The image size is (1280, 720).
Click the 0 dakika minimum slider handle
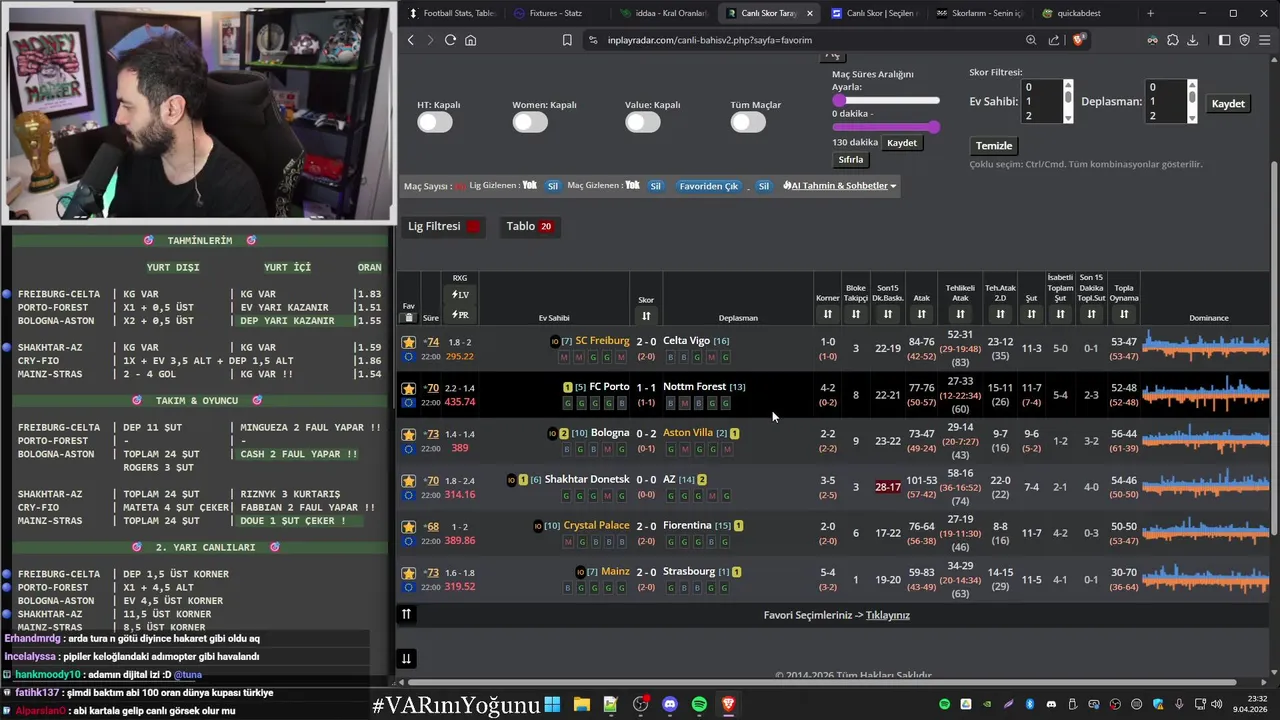pos(839,100)
